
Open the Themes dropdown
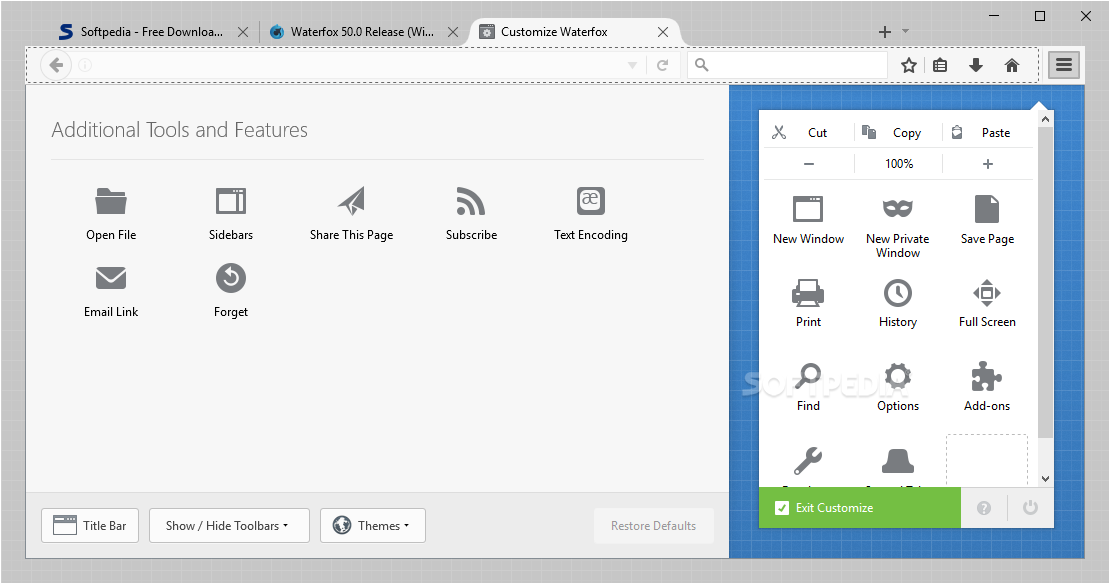(x=373, y=525)
